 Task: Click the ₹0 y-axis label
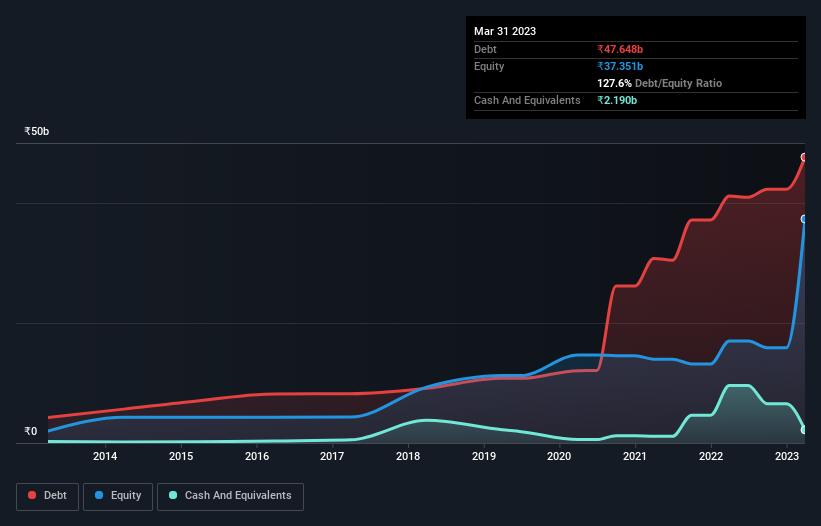[31, 431]
